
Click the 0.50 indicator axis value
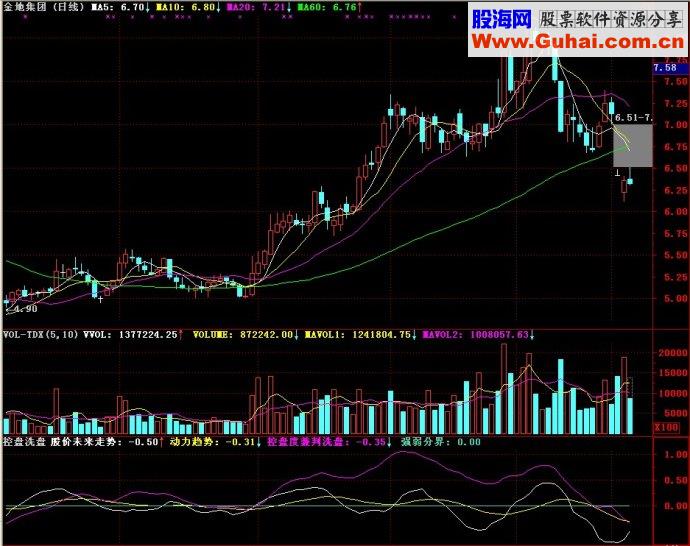pyautogui.click(x=675, y=480)
